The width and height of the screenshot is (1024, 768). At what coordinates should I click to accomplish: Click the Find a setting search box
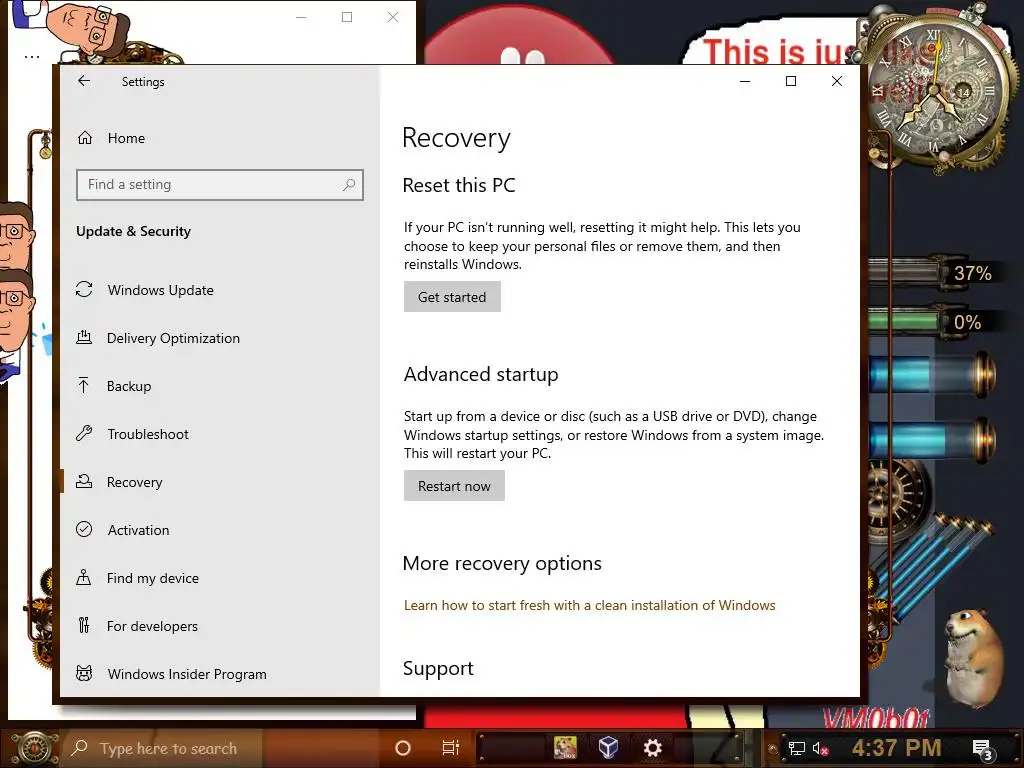[219, 185]
